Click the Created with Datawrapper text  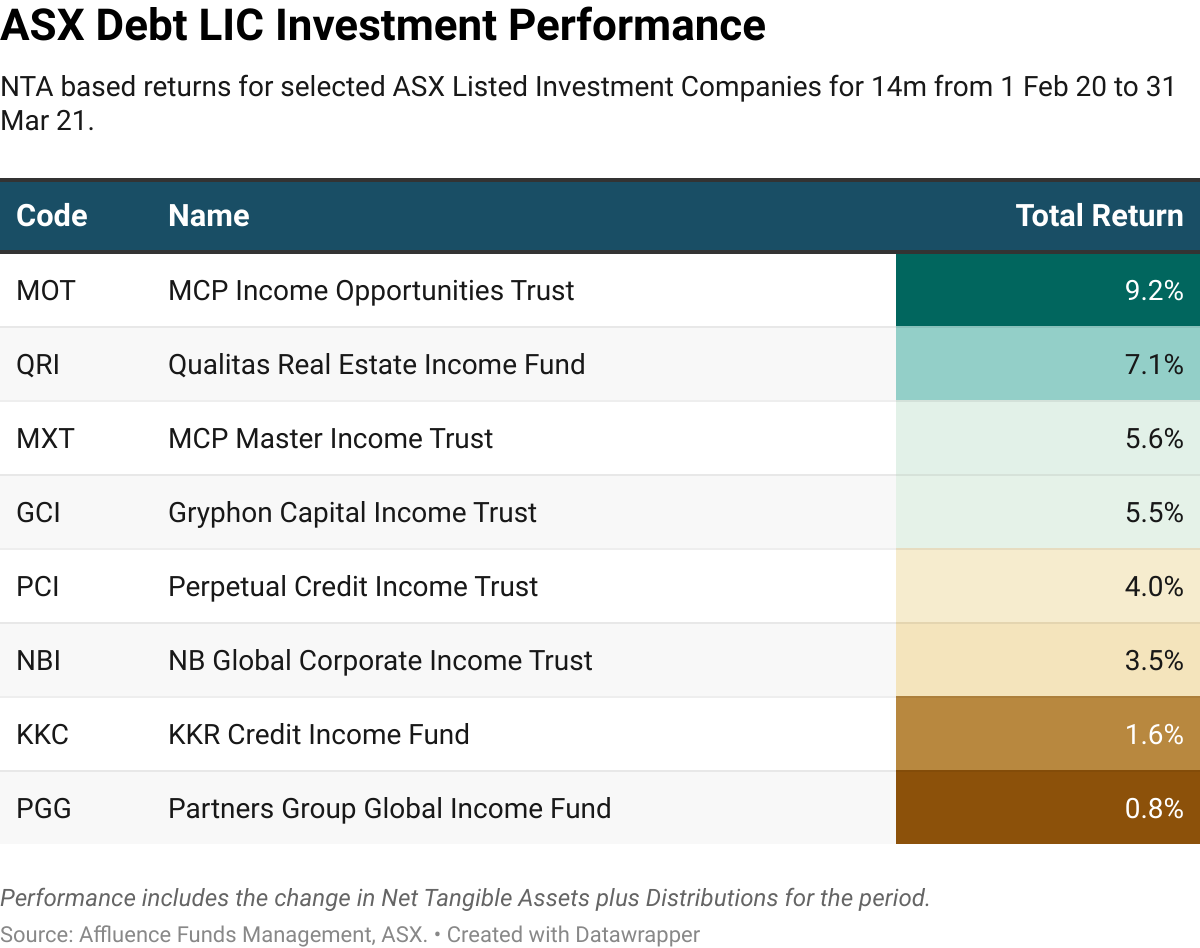[573, 935]
